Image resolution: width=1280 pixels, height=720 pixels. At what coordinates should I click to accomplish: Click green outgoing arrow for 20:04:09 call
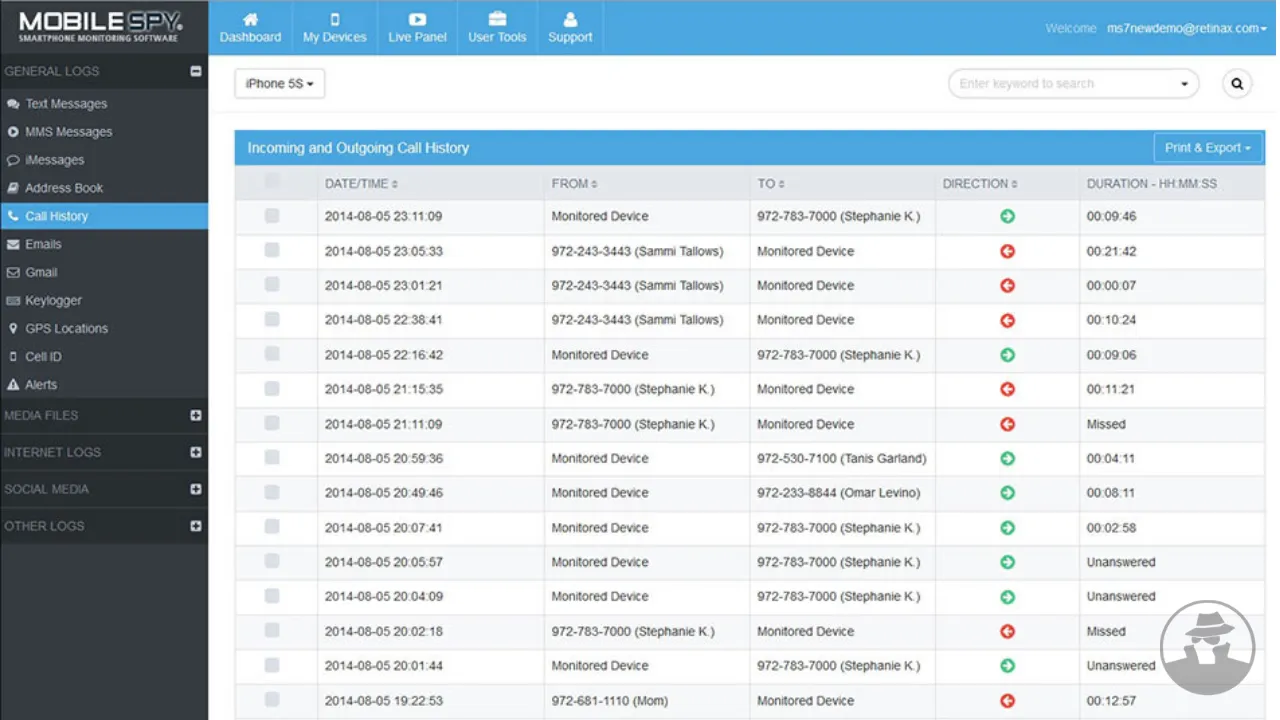point(1007,597)
